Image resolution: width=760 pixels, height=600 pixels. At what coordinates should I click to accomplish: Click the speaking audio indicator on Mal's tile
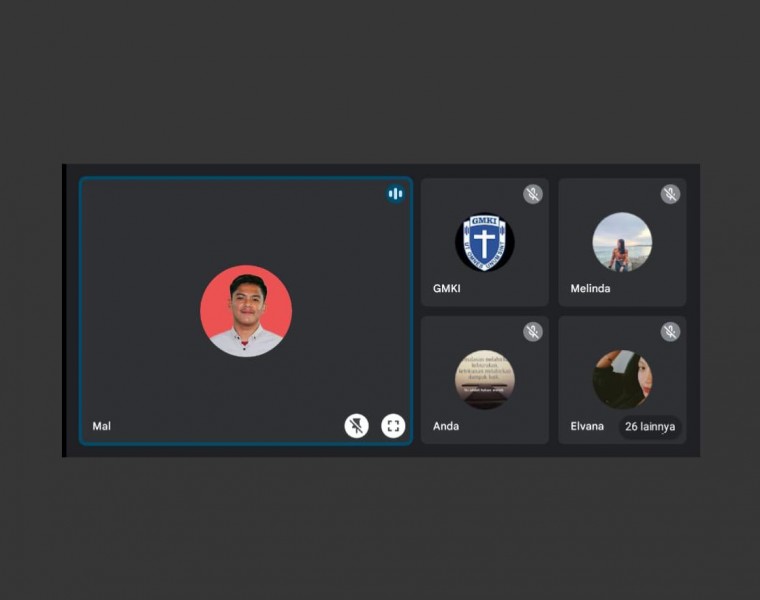click(395, 194)
